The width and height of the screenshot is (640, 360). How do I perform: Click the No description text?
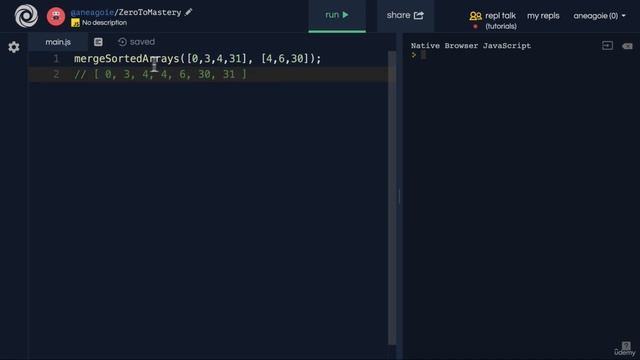click(x=104, y=23)
